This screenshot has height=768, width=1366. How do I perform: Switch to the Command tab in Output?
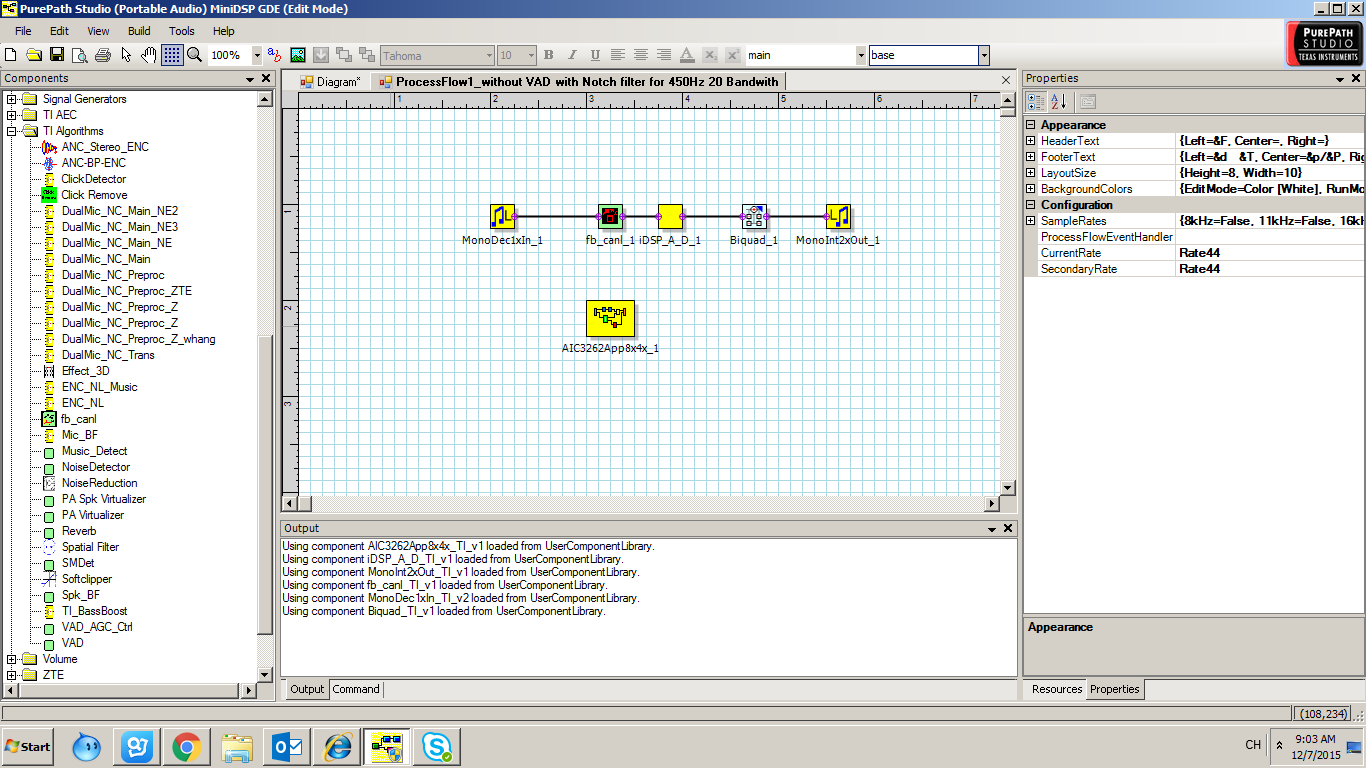(x=356, y=689)
